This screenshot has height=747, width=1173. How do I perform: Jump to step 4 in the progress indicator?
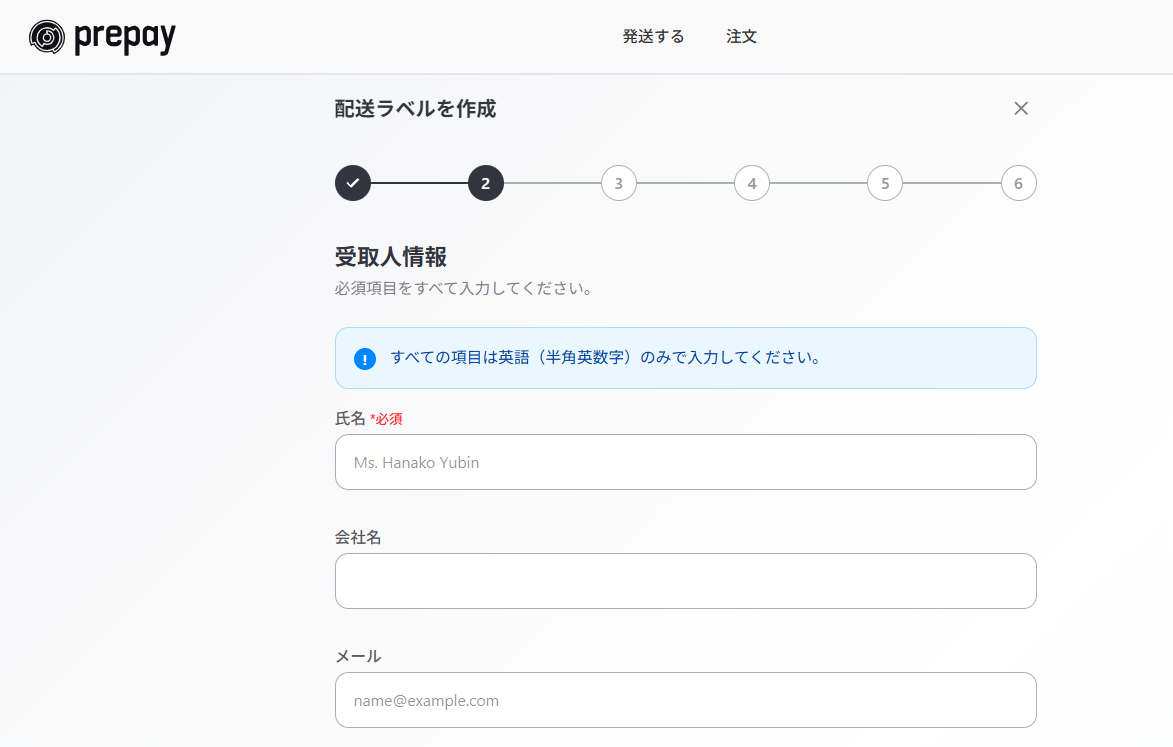click(752, 183)
